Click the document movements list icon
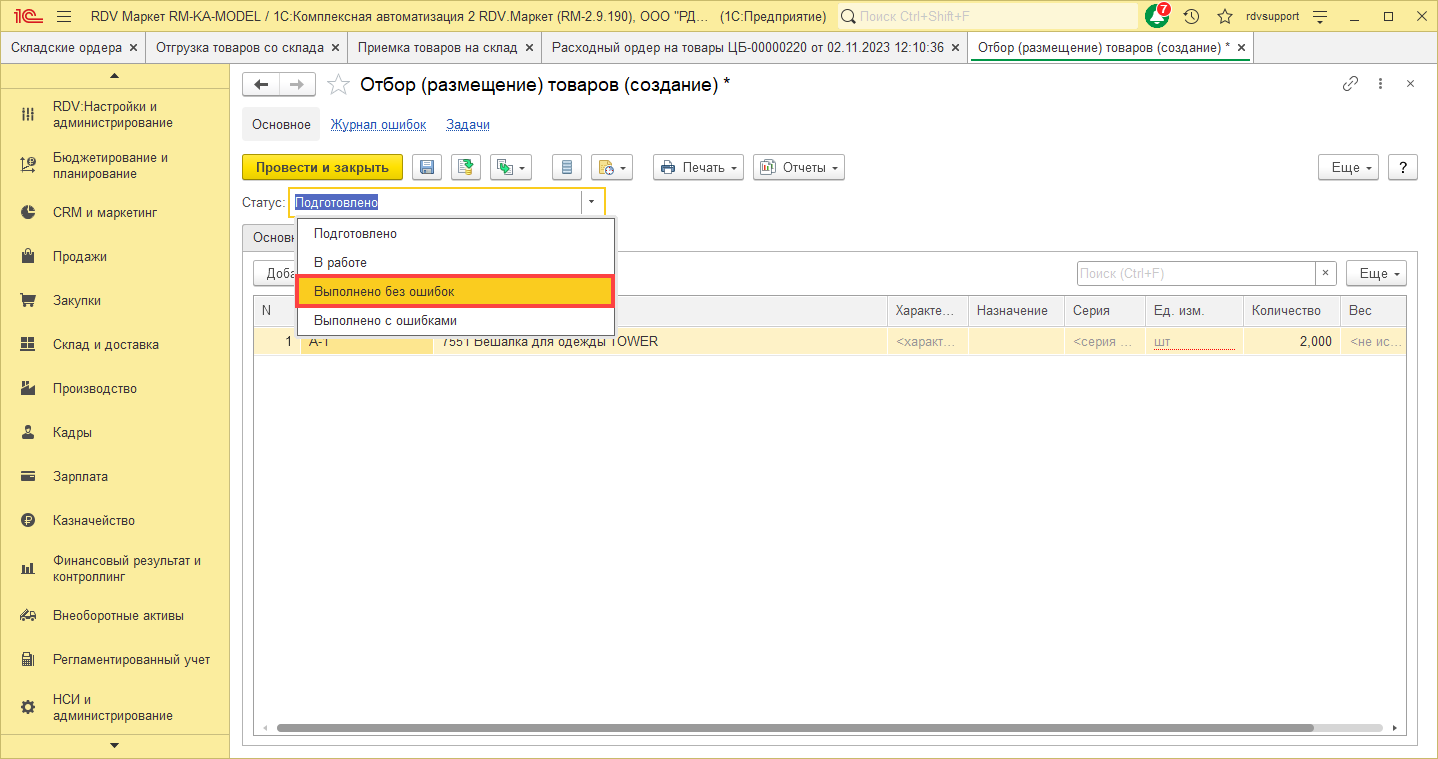This screenshot has width=1438, height=759. 567,168
